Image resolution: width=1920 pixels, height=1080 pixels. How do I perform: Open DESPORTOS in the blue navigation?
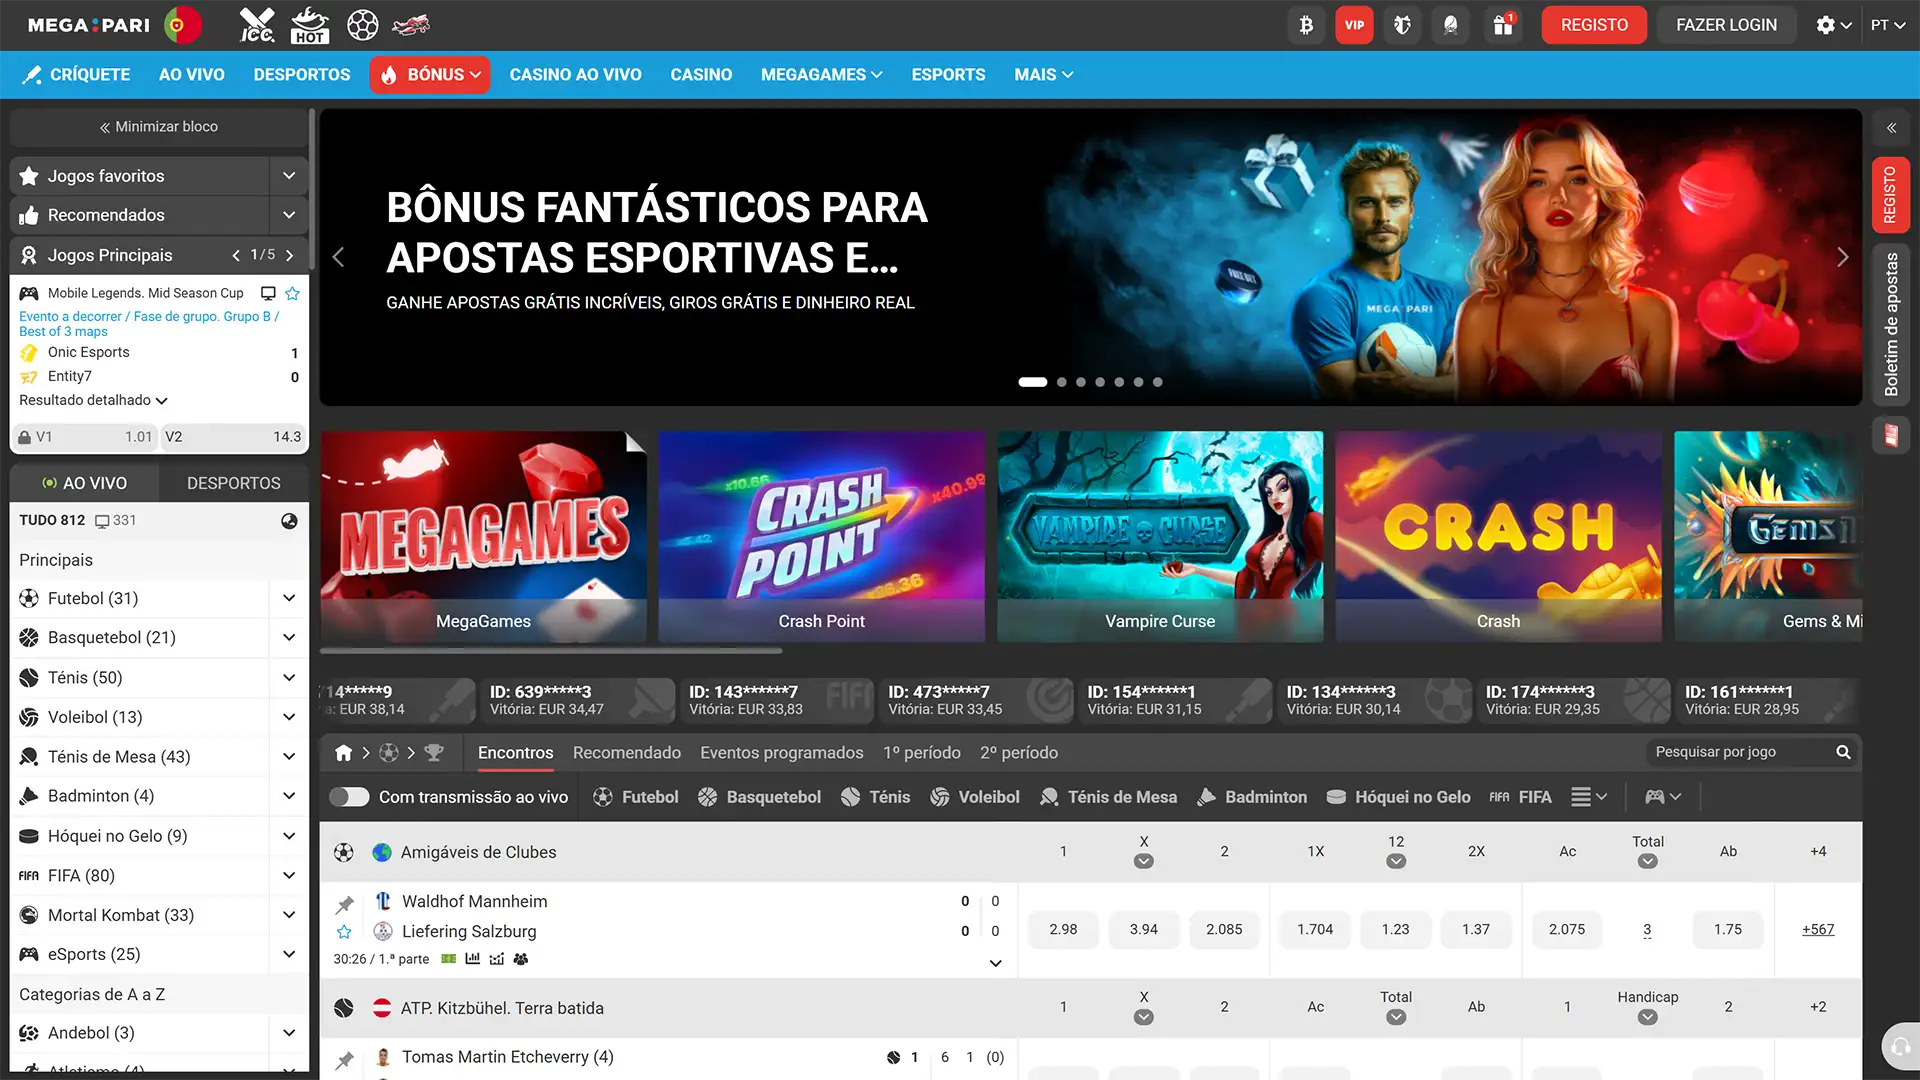click(302, 75)
